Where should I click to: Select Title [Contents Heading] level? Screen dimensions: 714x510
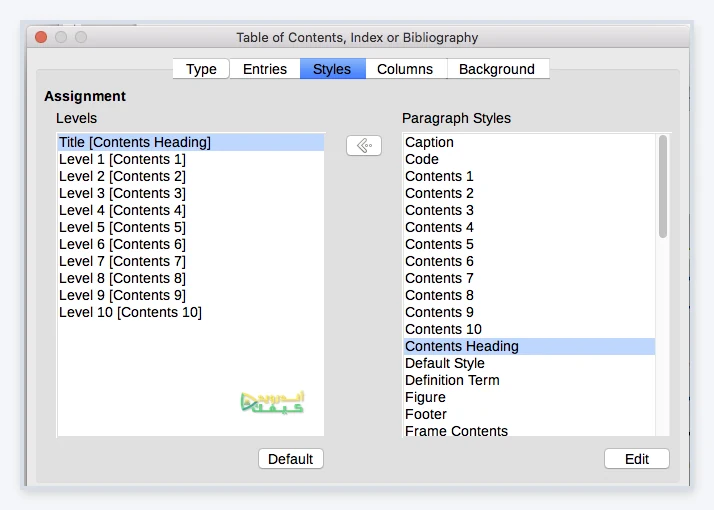point(190,142)
